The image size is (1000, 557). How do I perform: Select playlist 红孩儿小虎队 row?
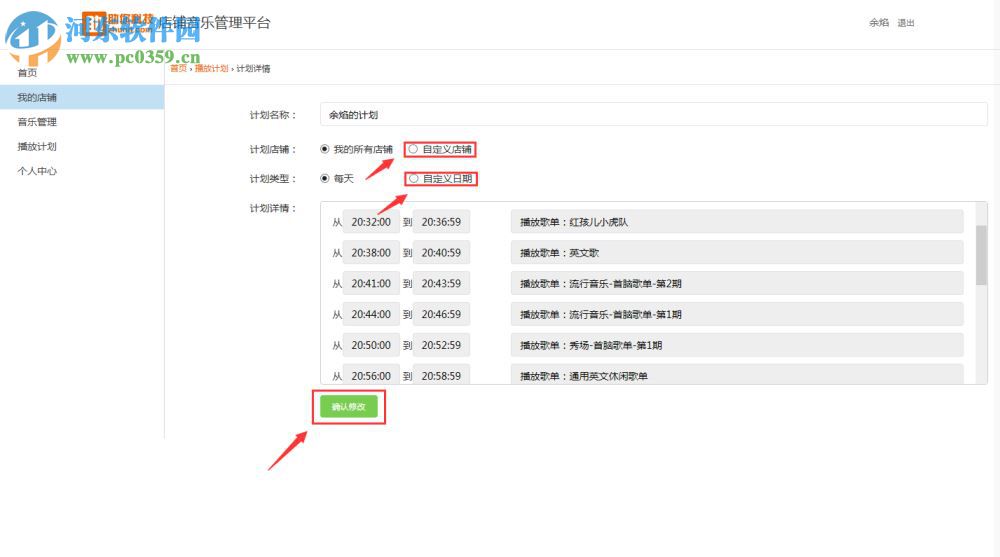[737, 222]
